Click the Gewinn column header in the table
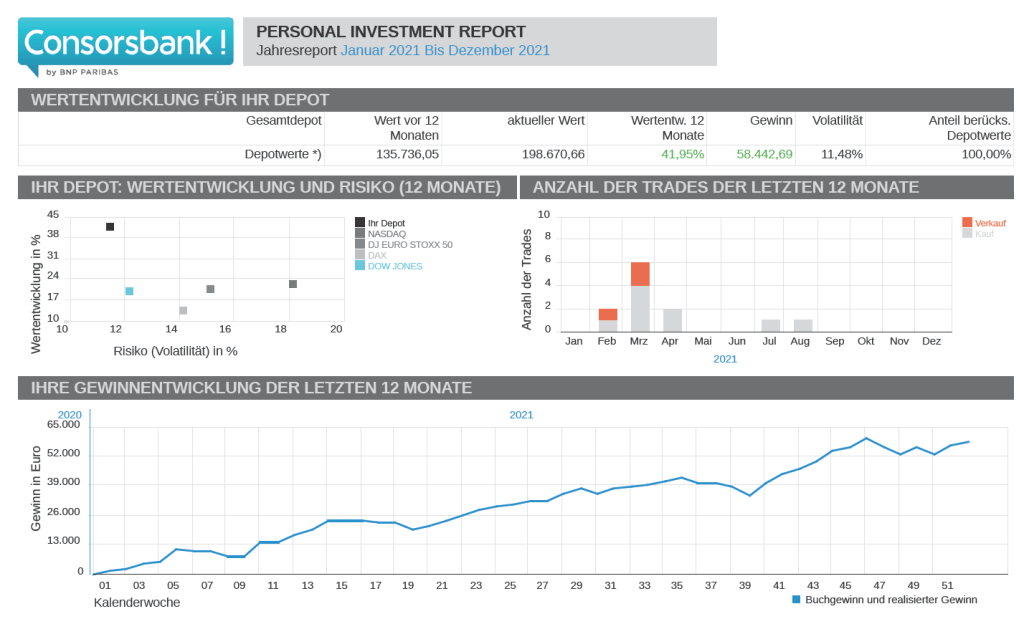 click(771, 120)
